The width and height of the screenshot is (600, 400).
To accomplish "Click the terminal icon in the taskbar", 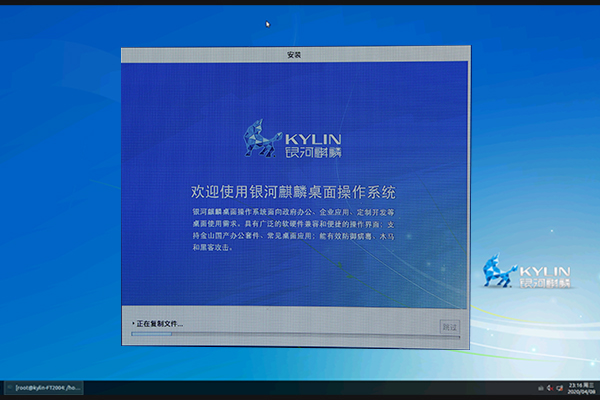I will 9,387.
